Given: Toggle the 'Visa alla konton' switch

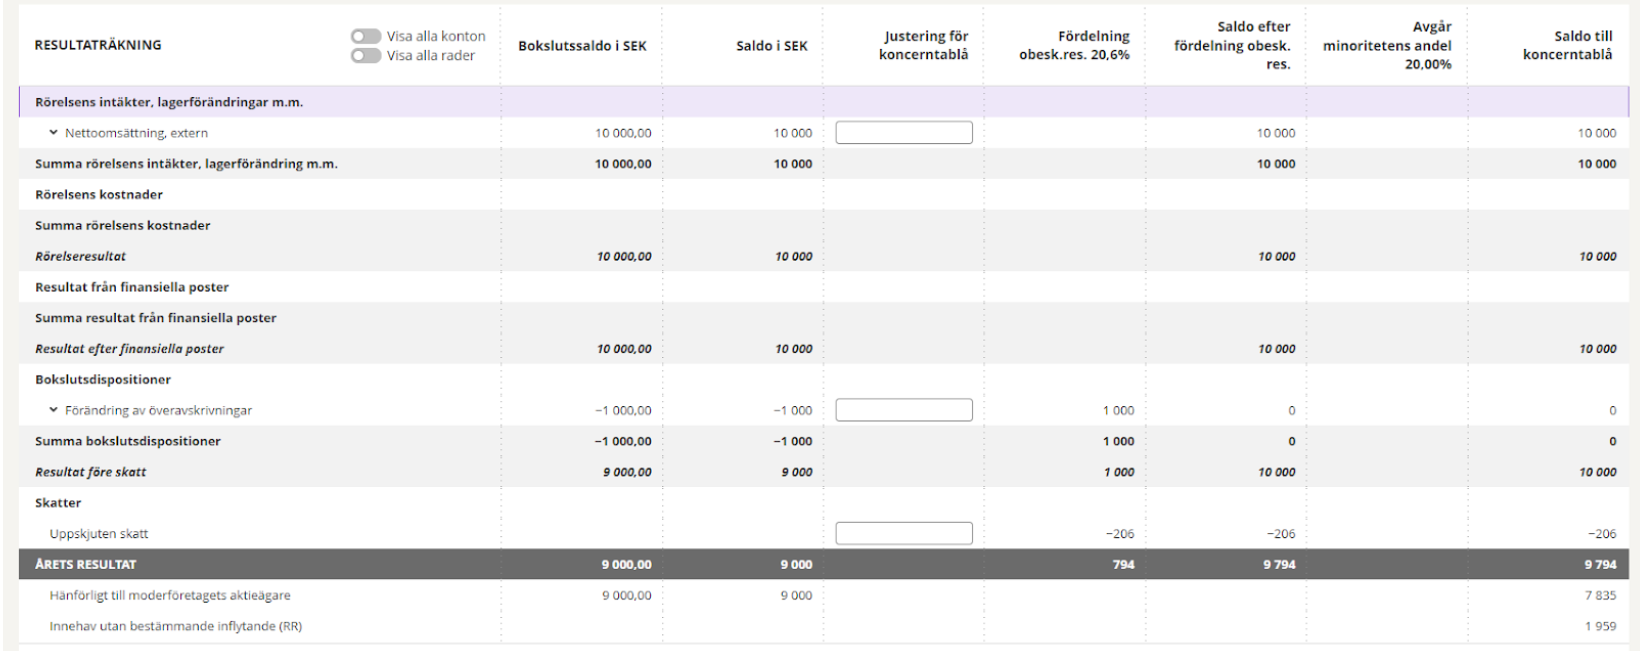Looking at the screenshot, I should (x=366, y=36).
